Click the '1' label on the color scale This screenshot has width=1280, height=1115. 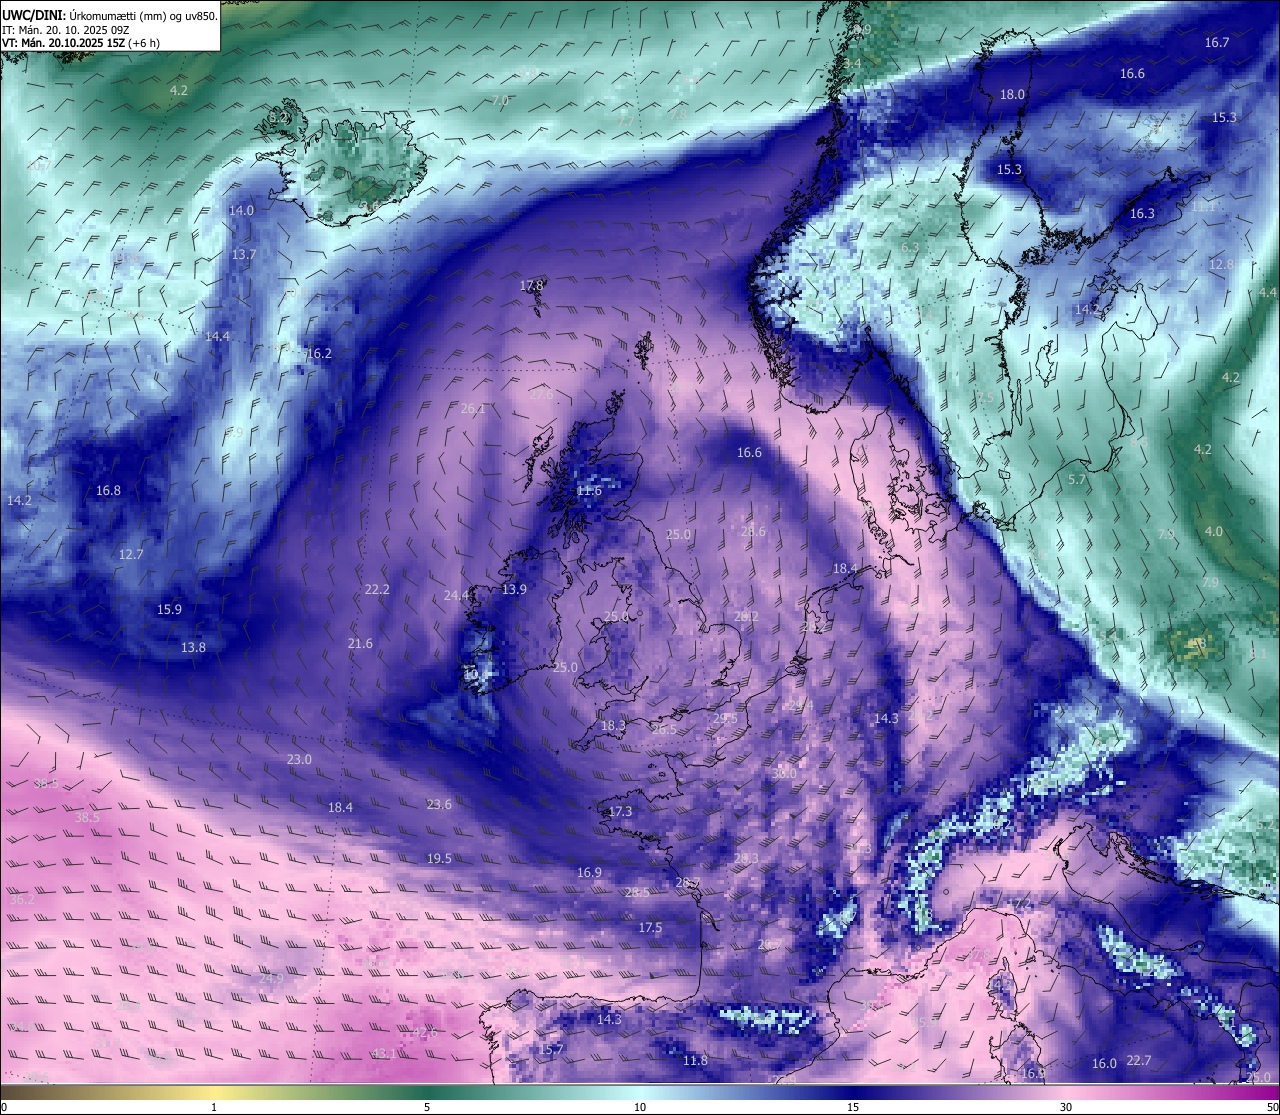pos(214,1107)
